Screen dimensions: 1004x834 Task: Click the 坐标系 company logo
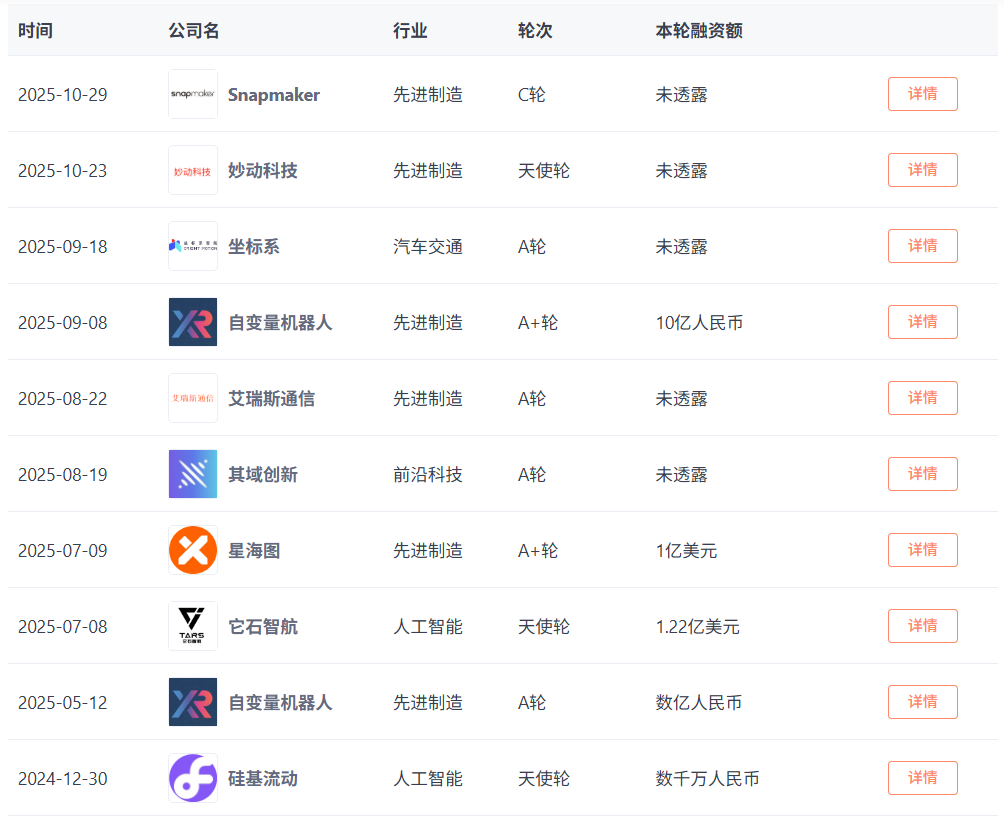coord(193,246)
